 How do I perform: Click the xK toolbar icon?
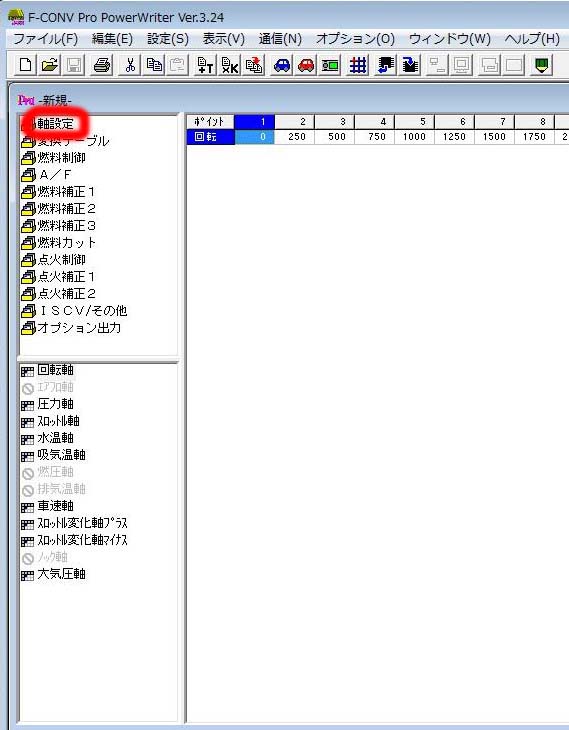(x=230, y=65)
